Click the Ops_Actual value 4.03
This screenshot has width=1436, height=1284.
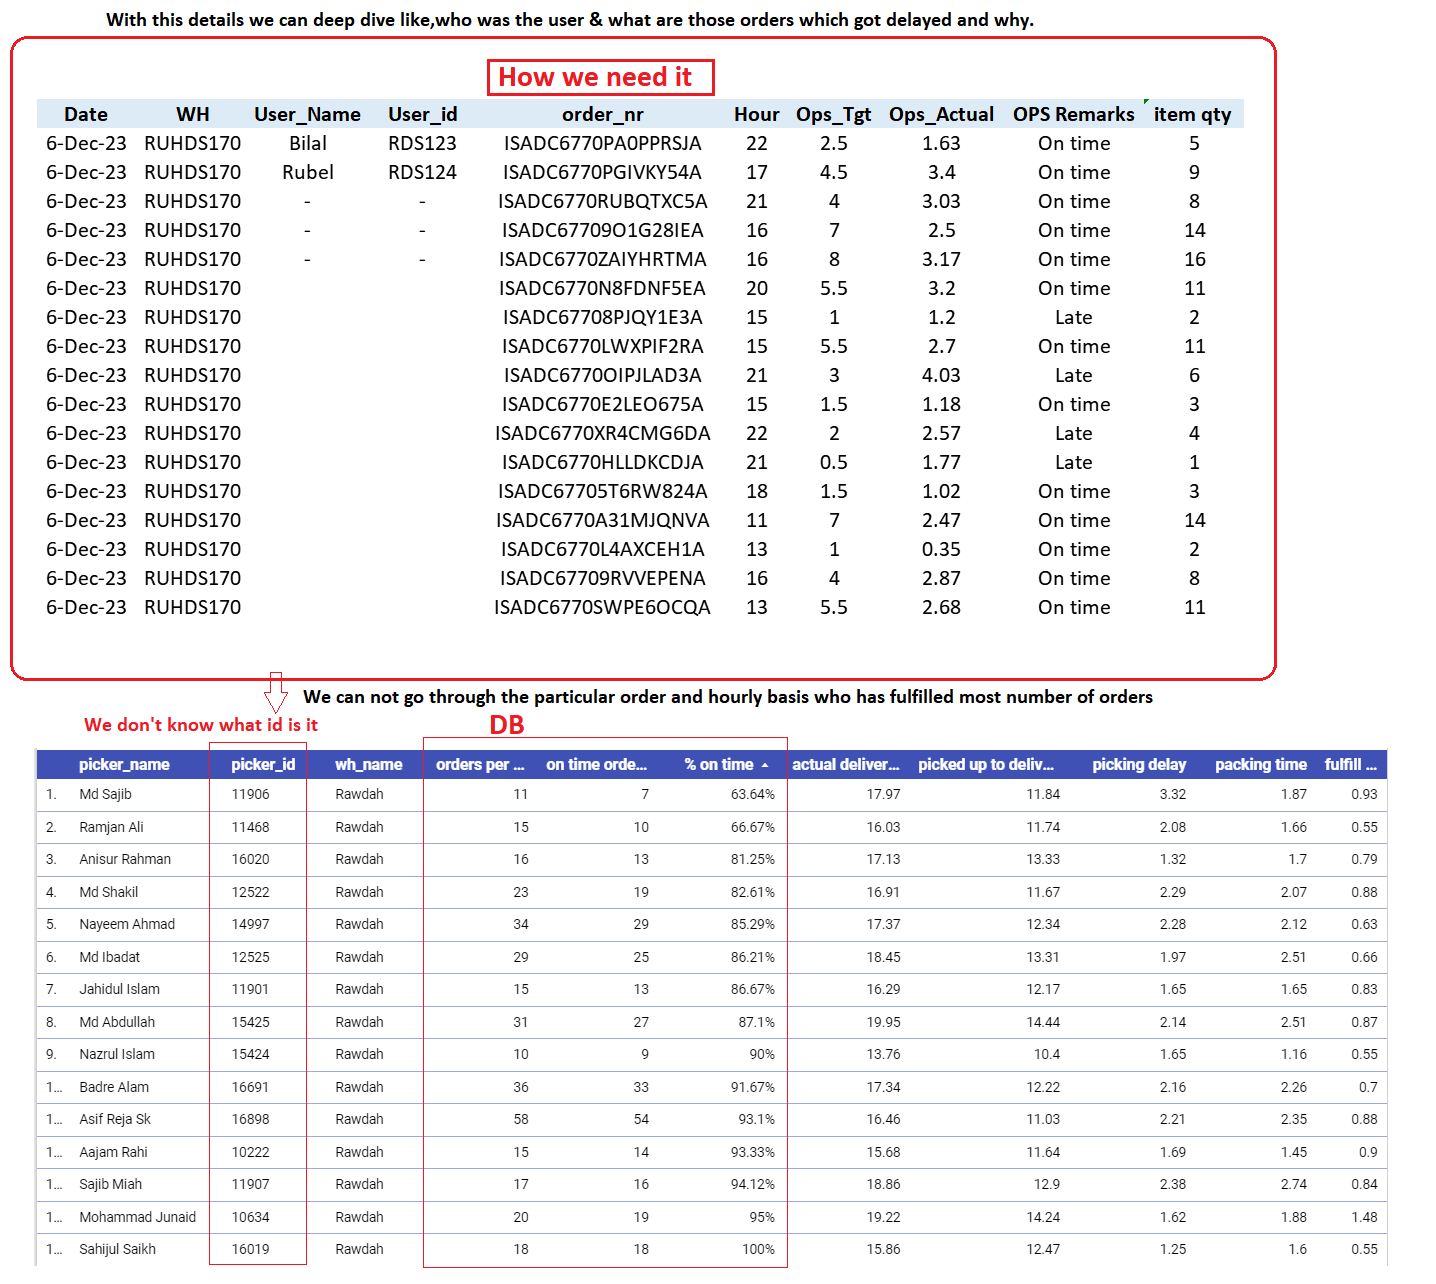(941, 375)
